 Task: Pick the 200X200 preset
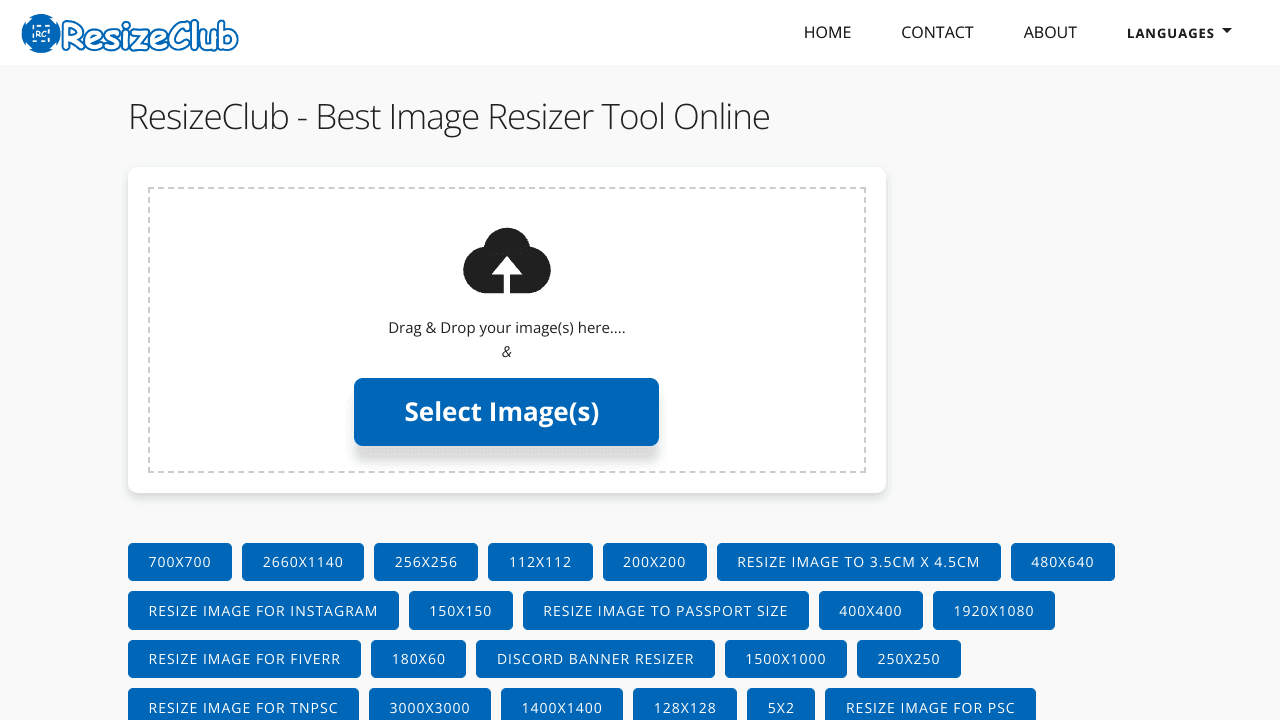click(655, 562)
